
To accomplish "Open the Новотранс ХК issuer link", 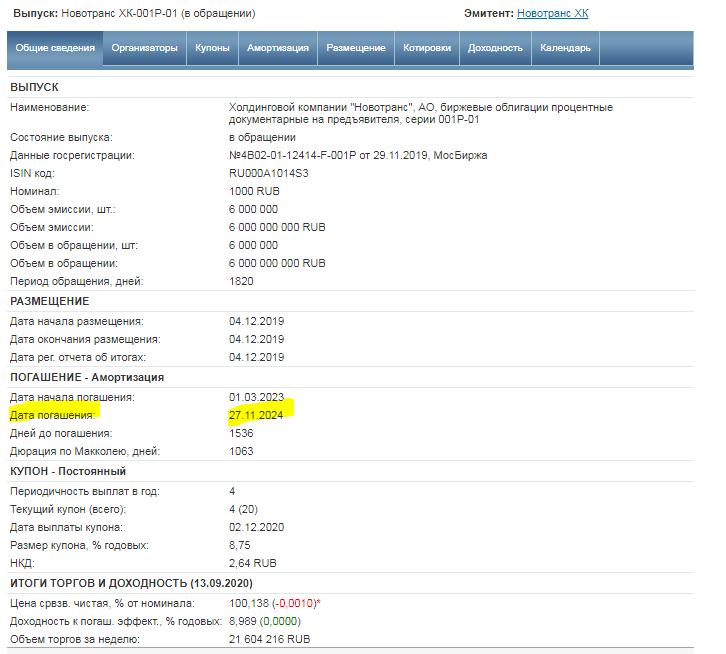I will coord(552,13).
